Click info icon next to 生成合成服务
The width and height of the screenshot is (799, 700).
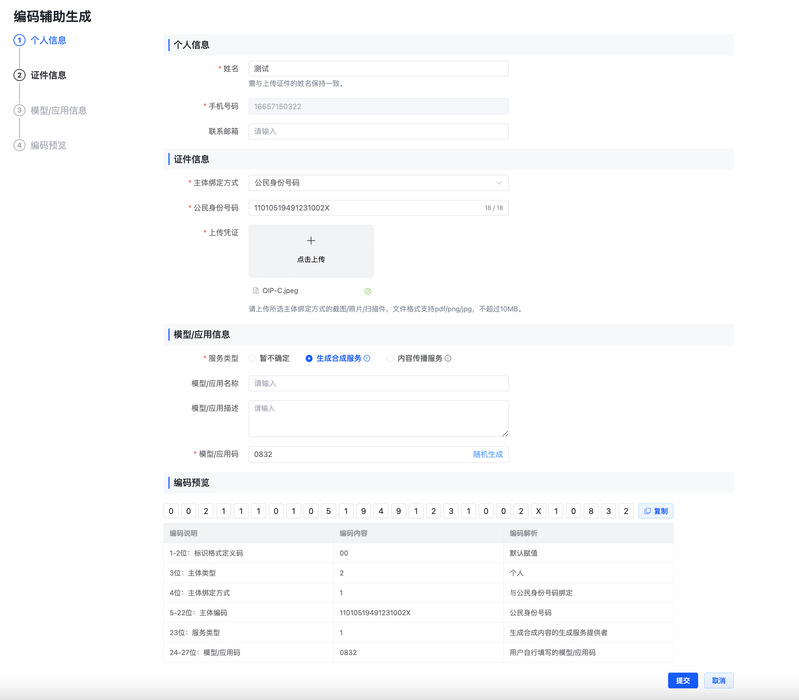[x=367, y=358]
